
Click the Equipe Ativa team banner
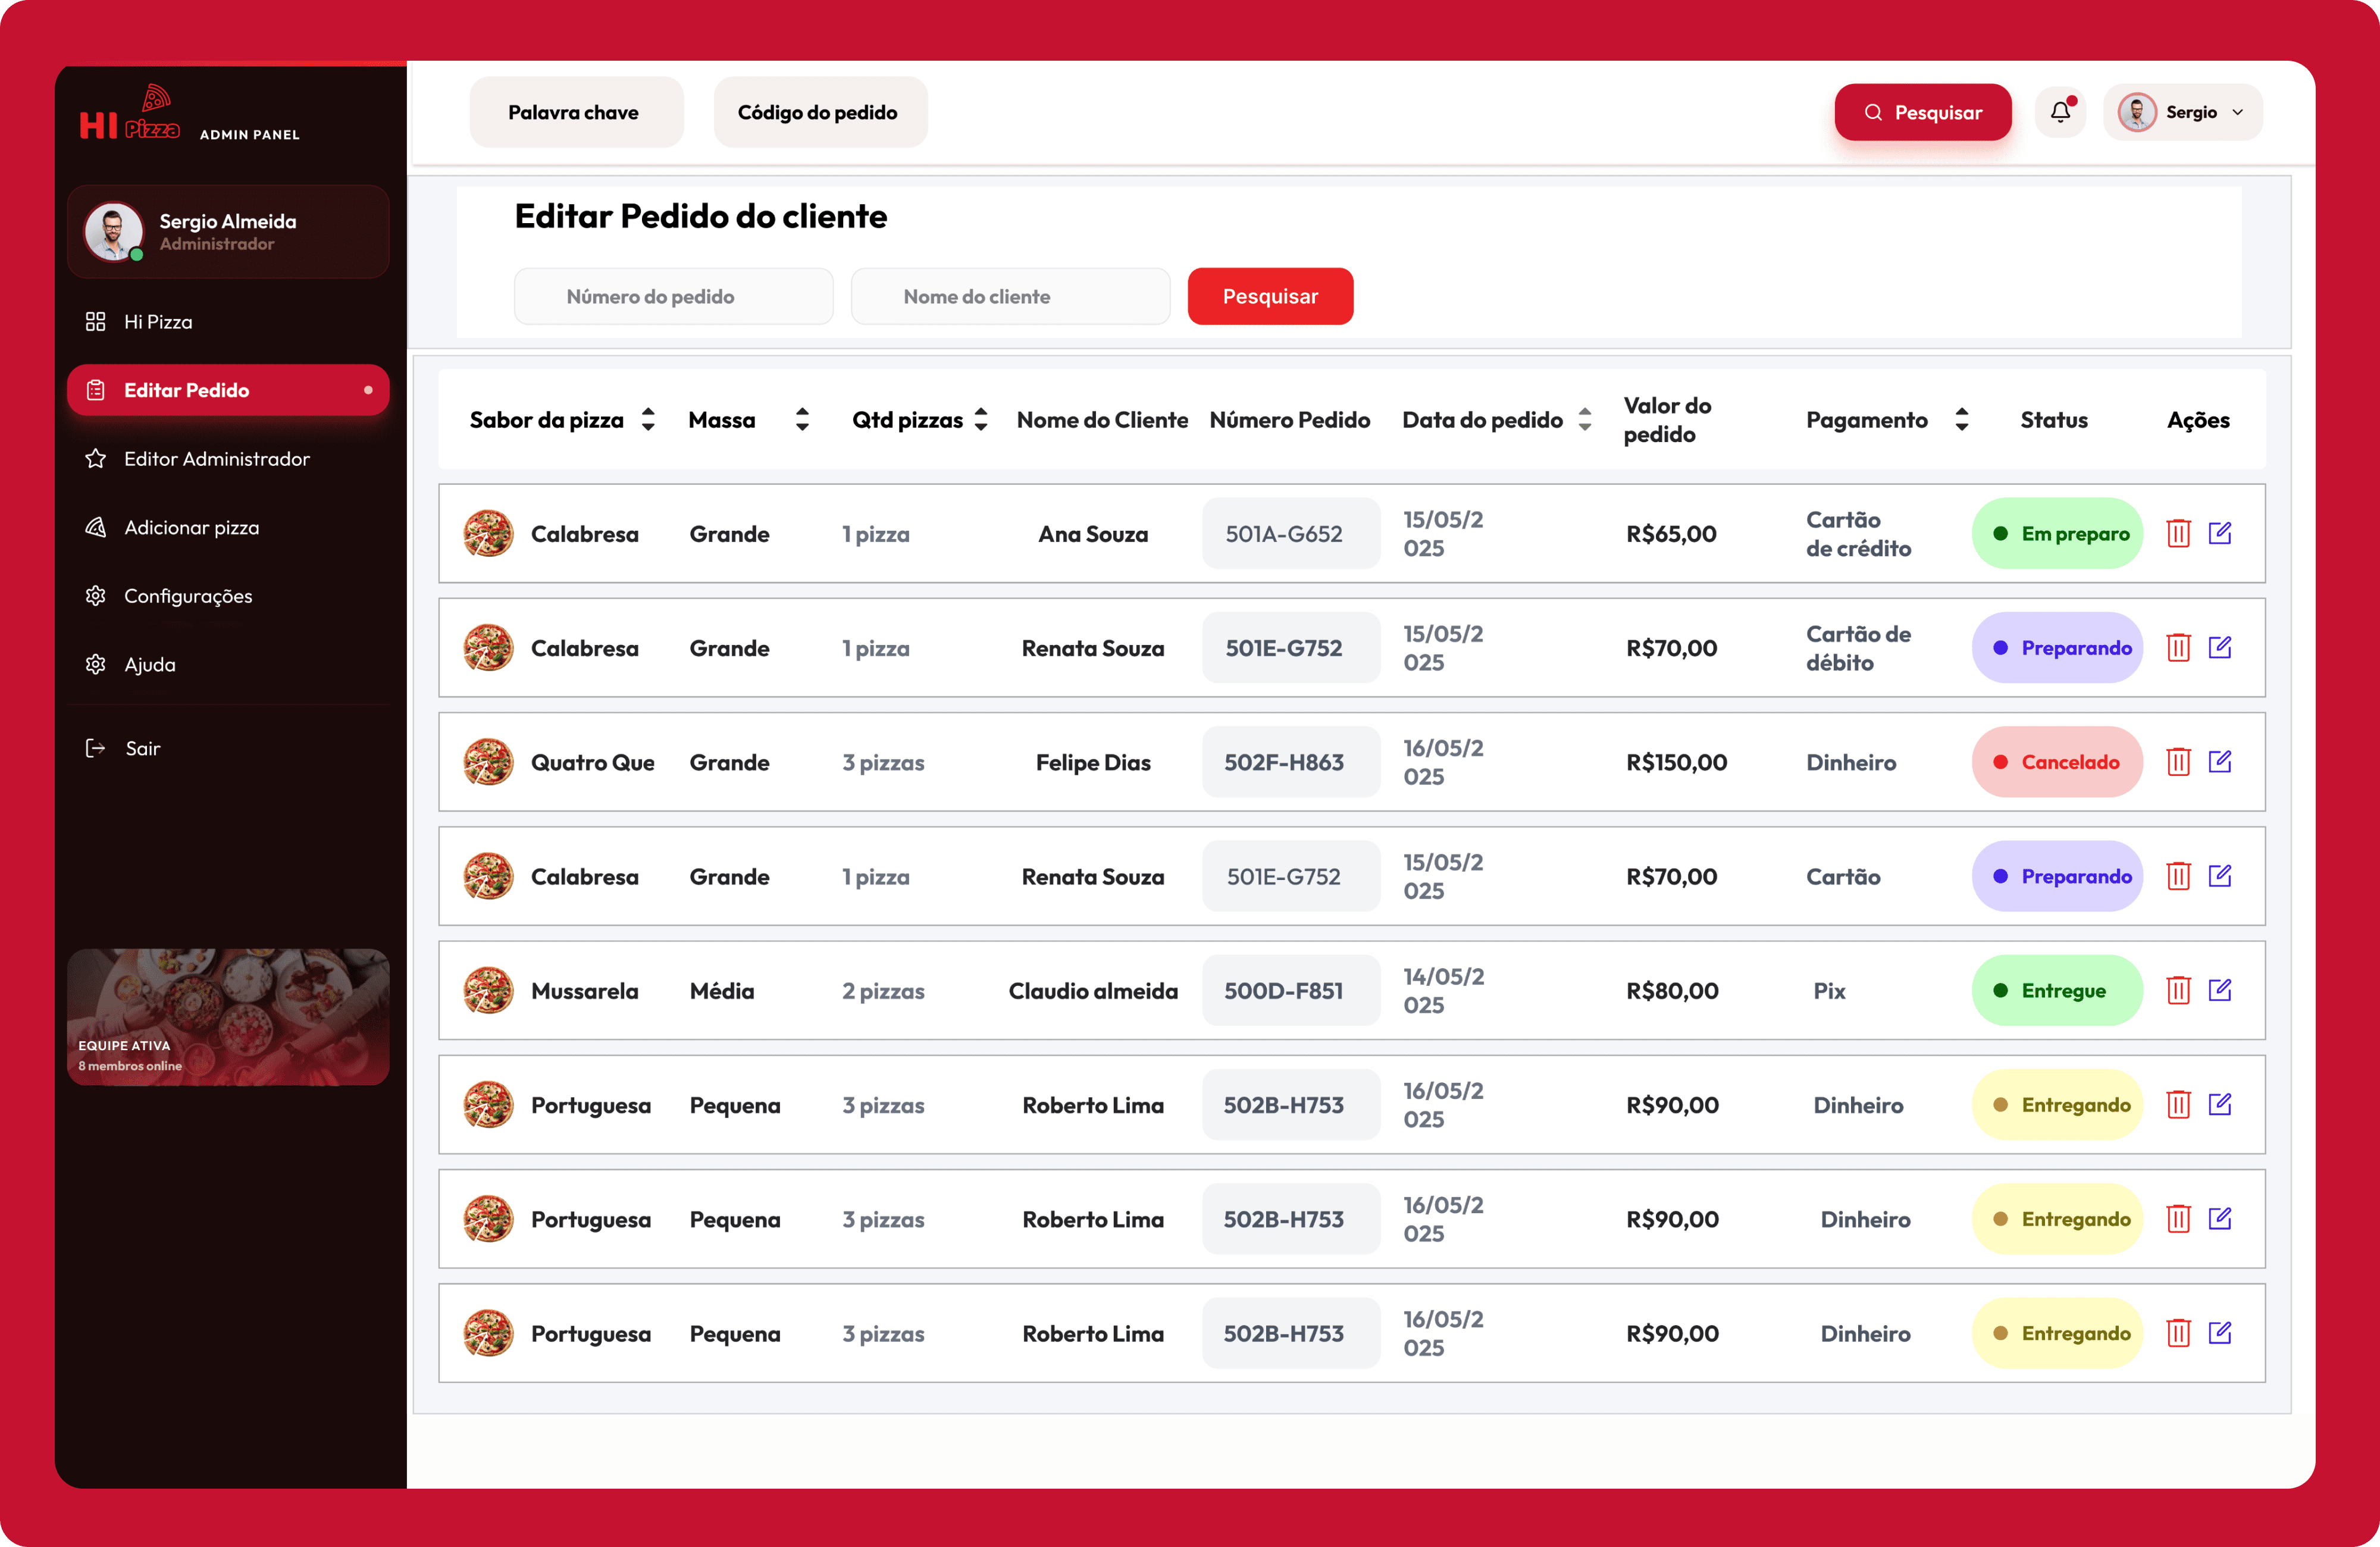[228, 1017]
